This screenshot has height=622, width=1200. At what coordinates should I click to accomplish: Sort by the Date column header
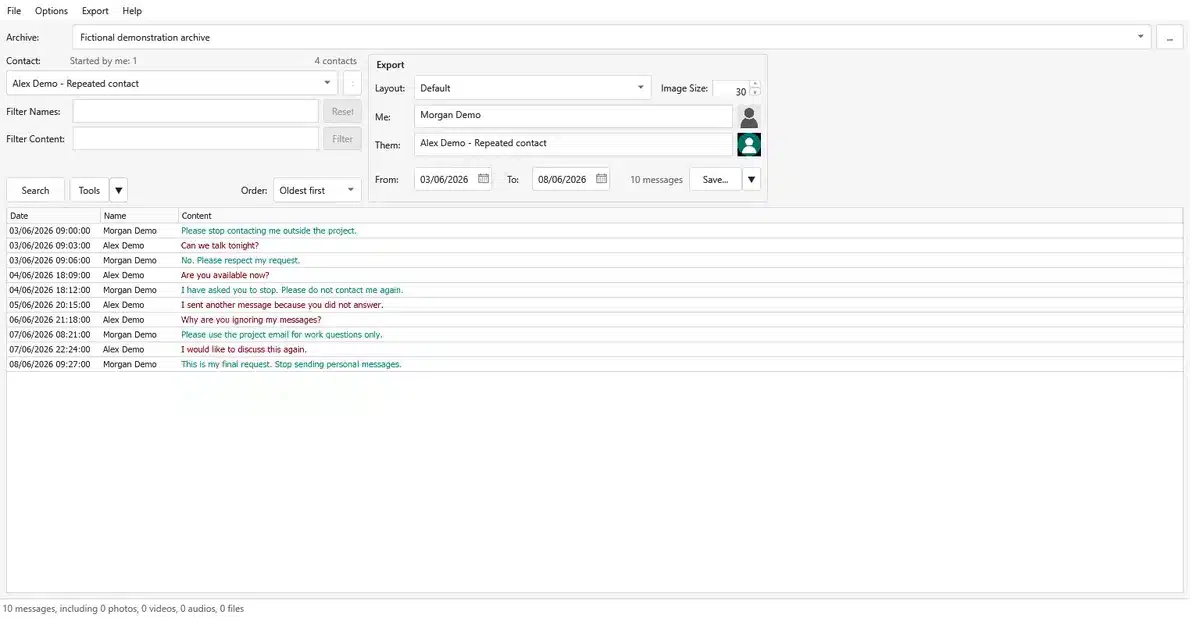[x=54, y=216]
